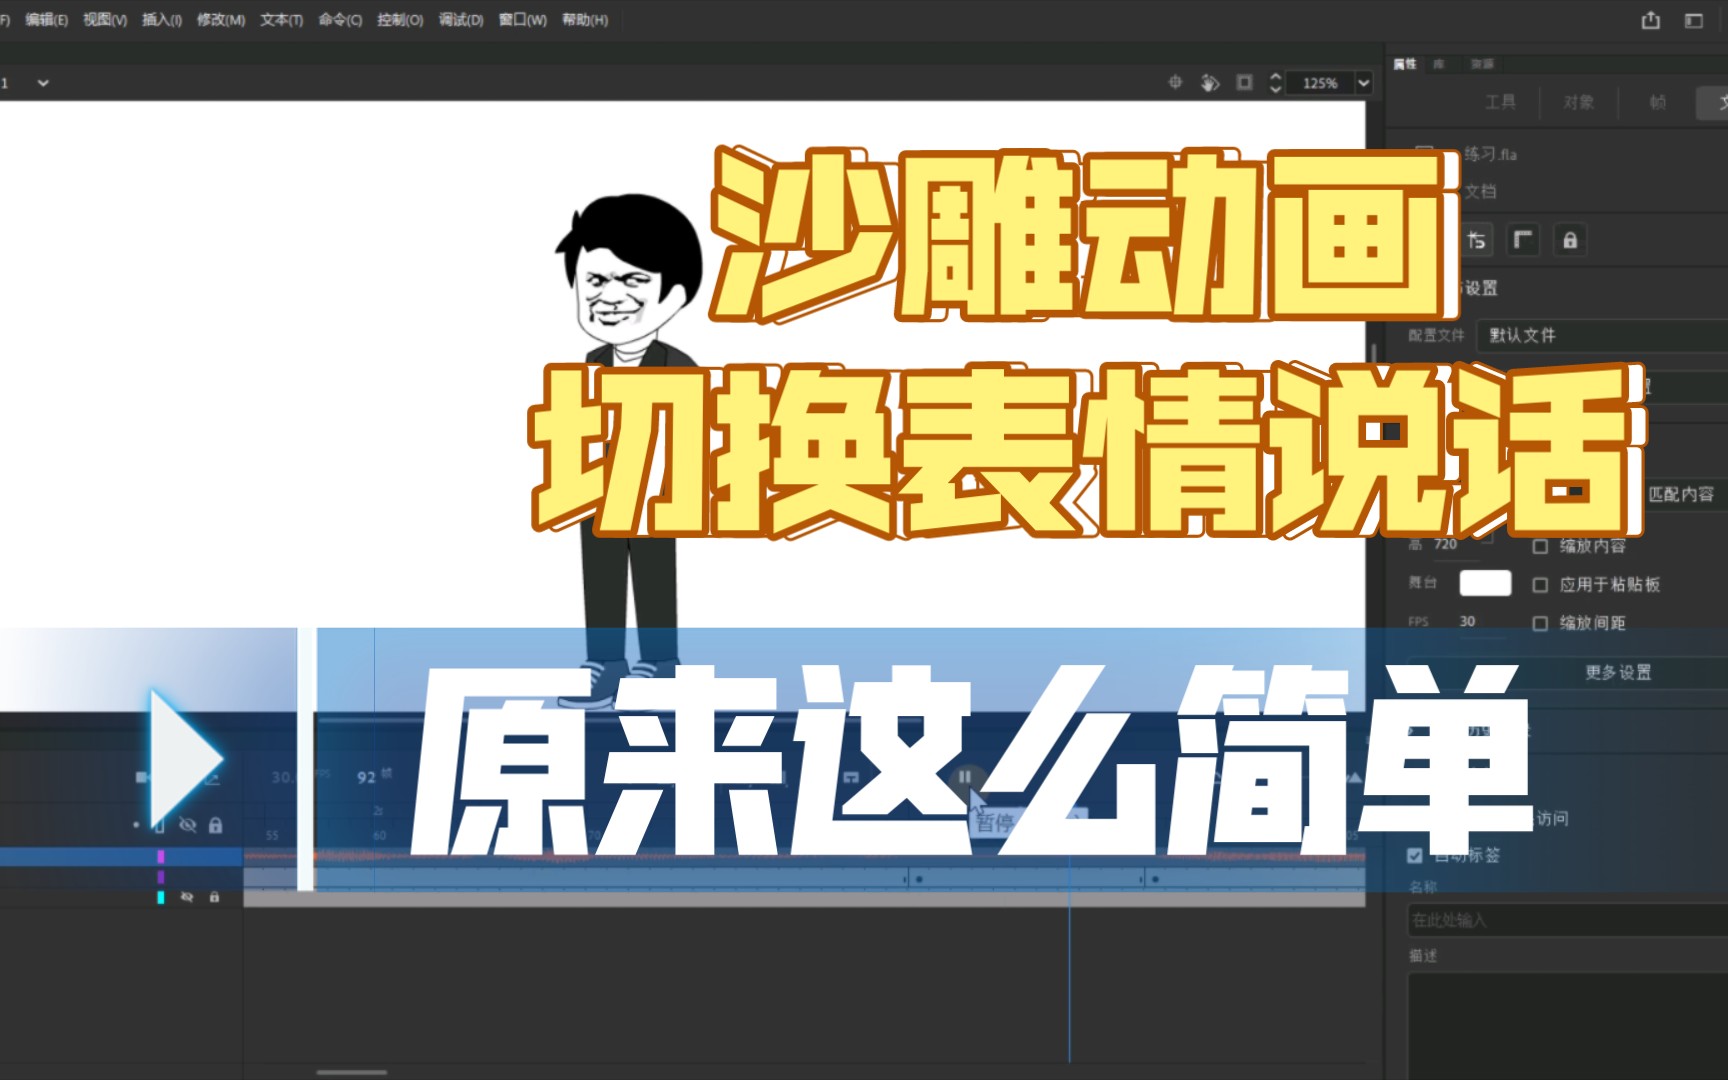This screenshot has width=1728, height=1080.
Task: Toggle the lock on the cyan layer
Action: tap(214, 897)
